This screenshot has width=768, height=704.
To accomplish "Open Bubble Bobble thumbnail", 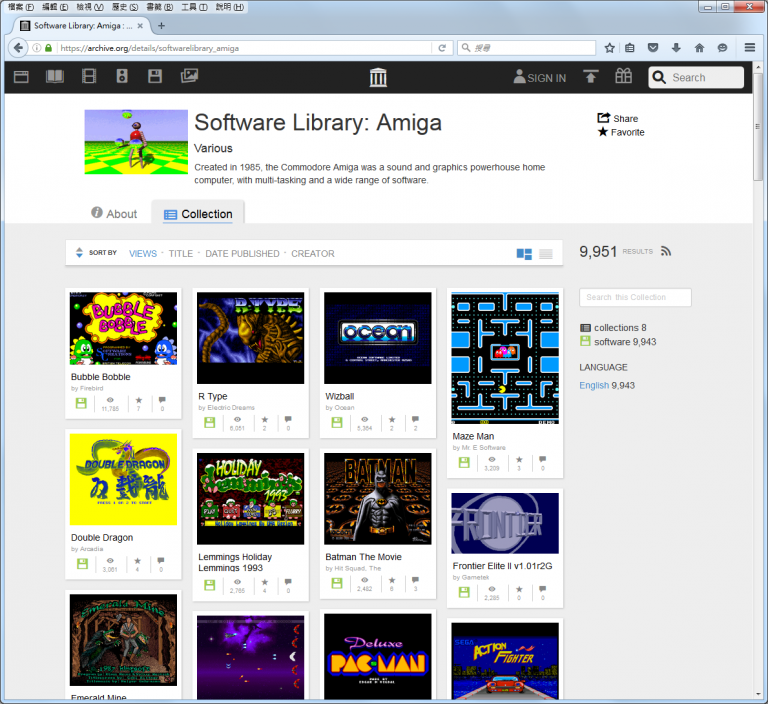I will coord(123,328).
